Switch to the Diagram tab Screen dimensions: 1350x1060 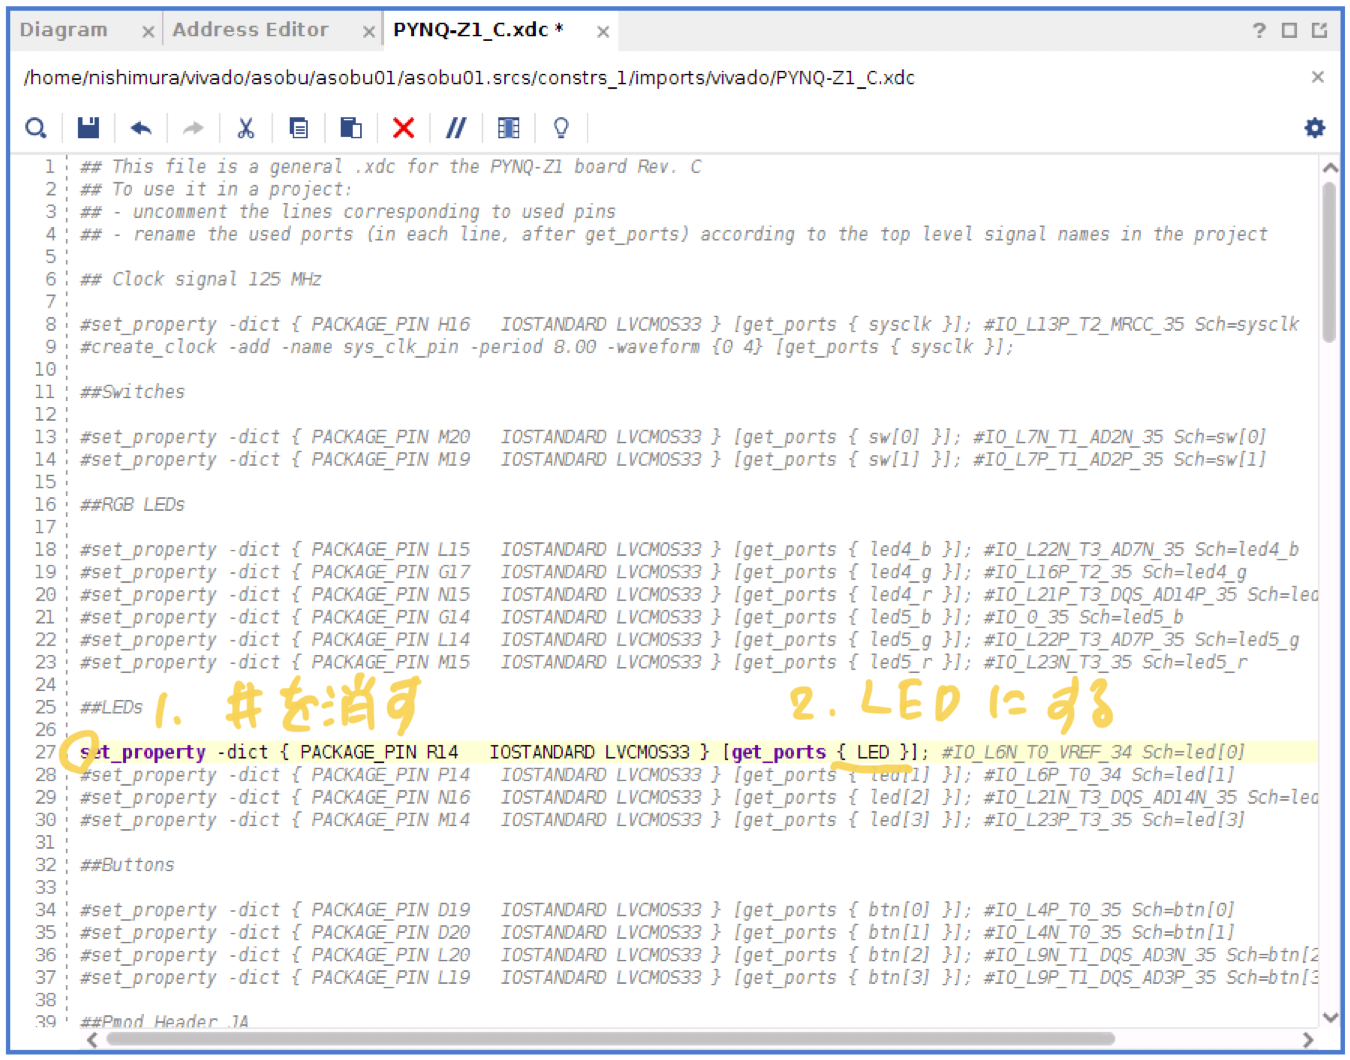(x=64, y=30)
